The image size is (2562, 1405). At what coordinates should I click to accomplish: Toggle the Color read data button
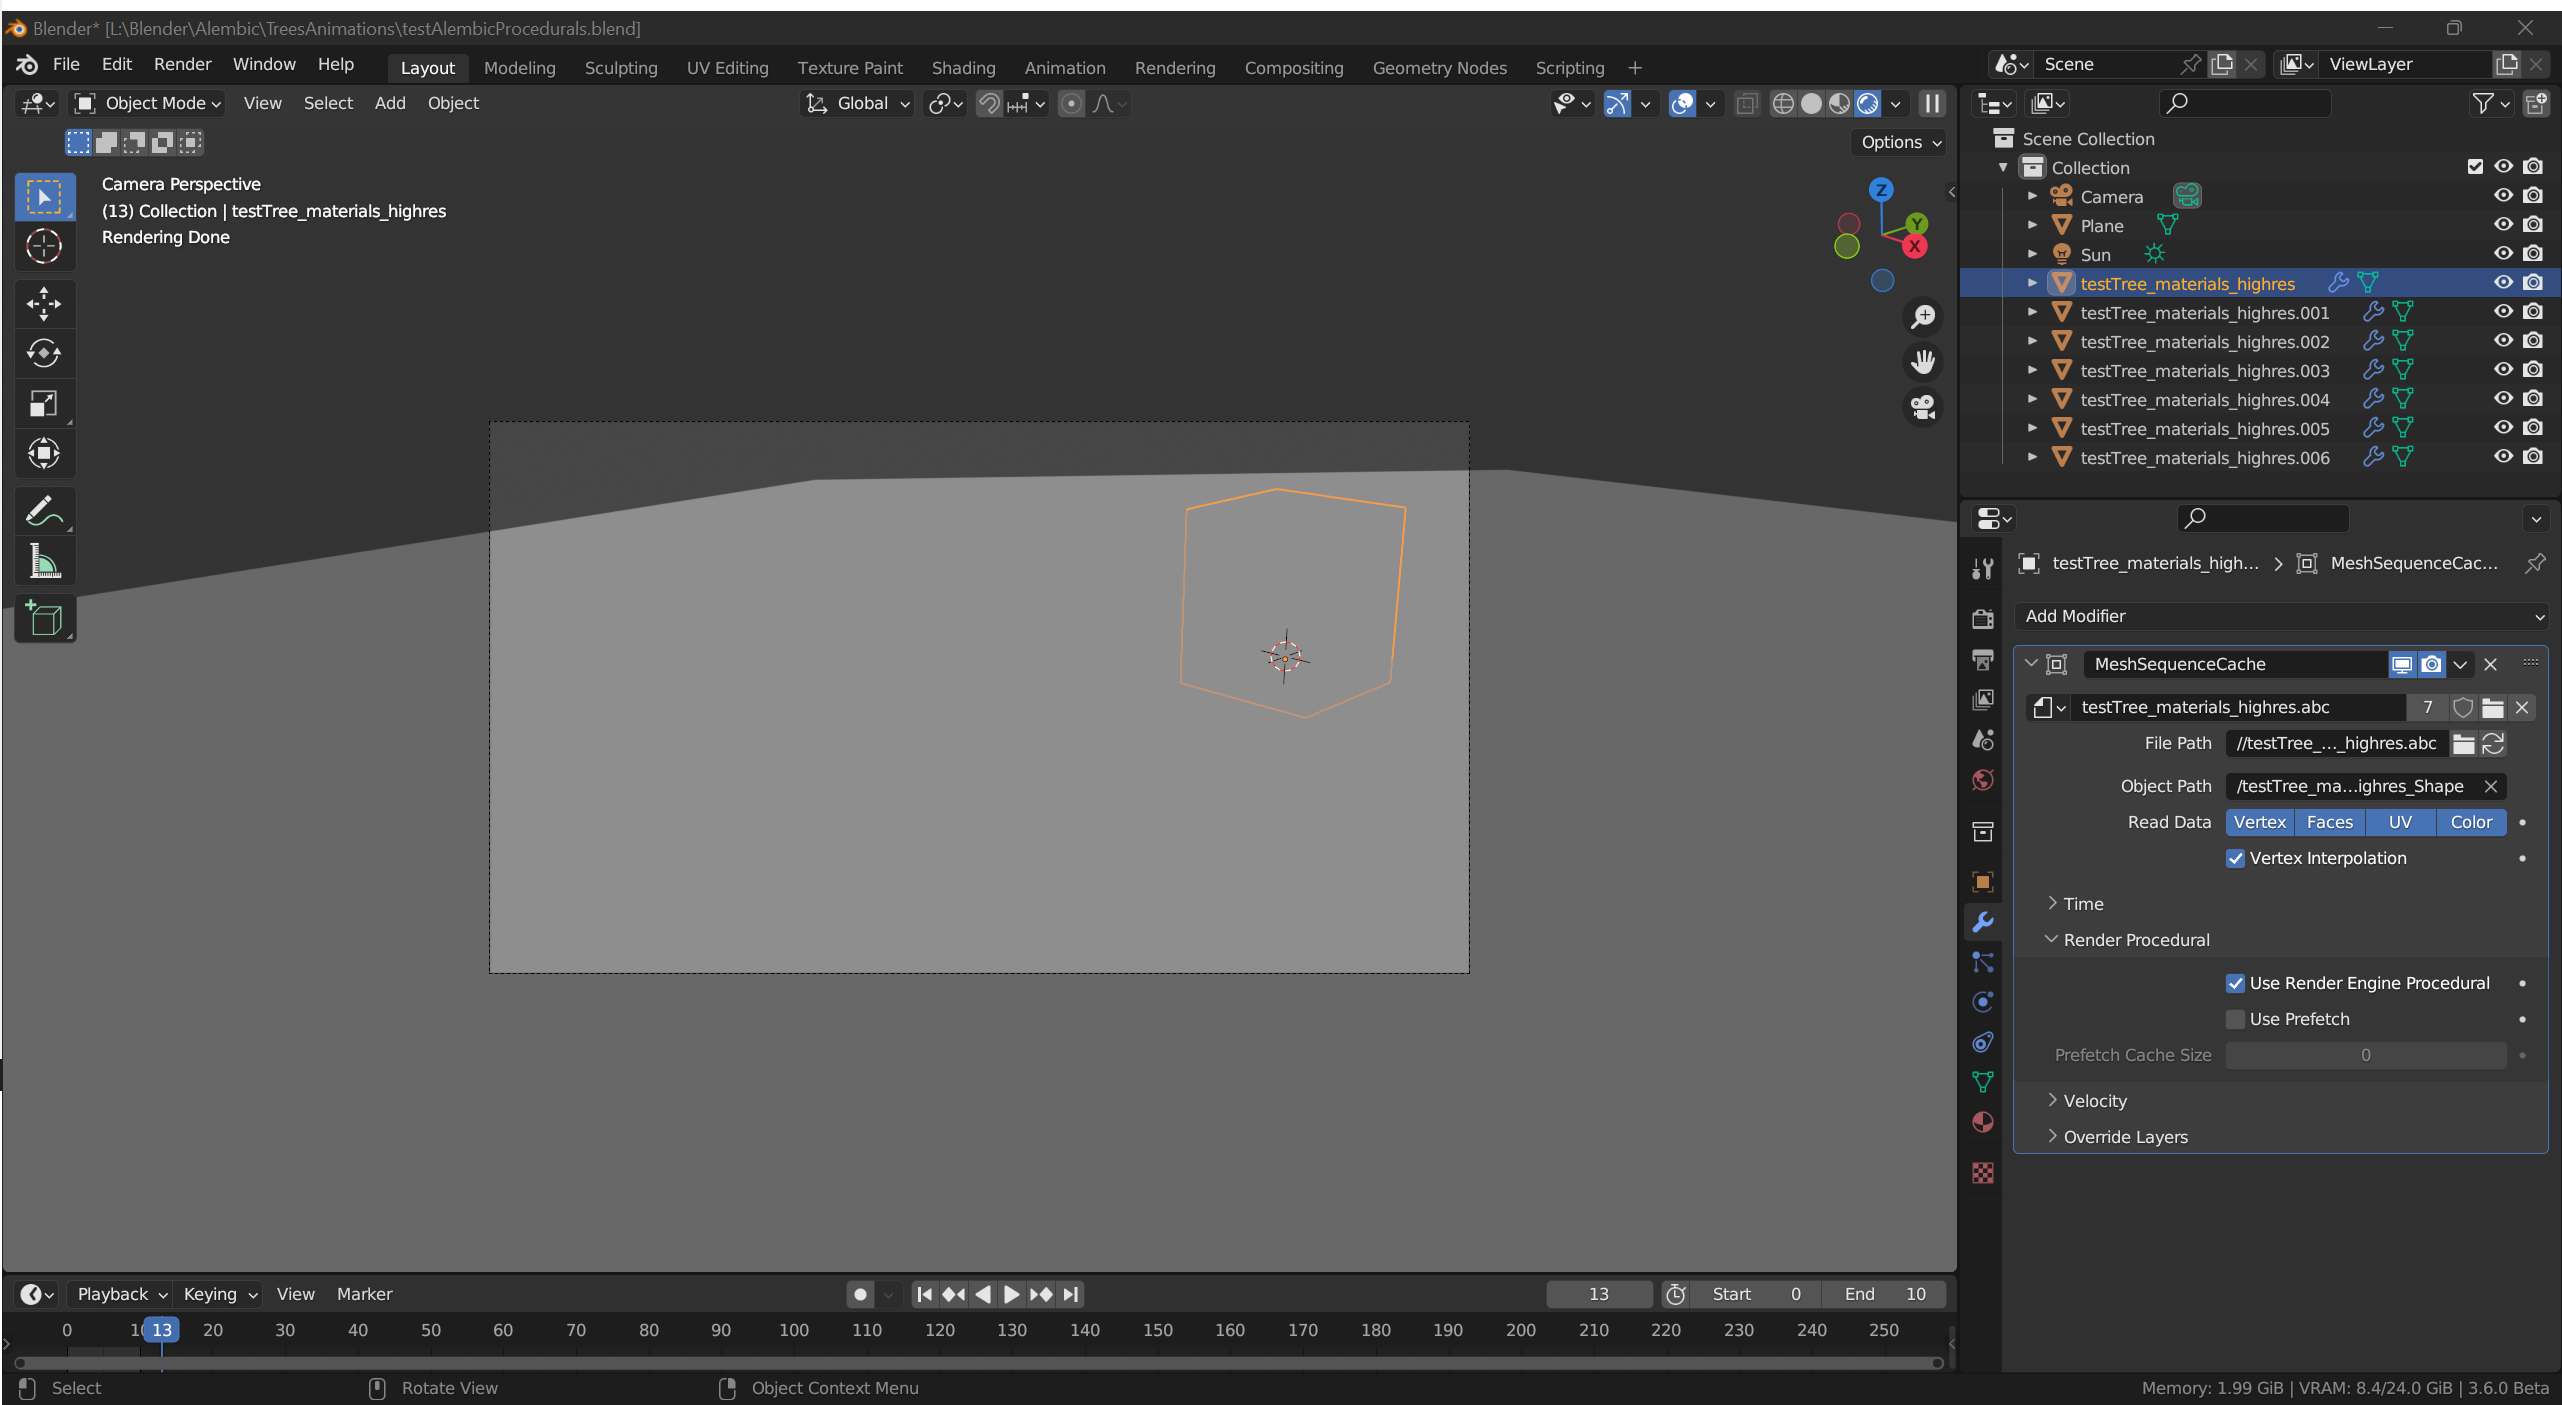pos(2470,822)
